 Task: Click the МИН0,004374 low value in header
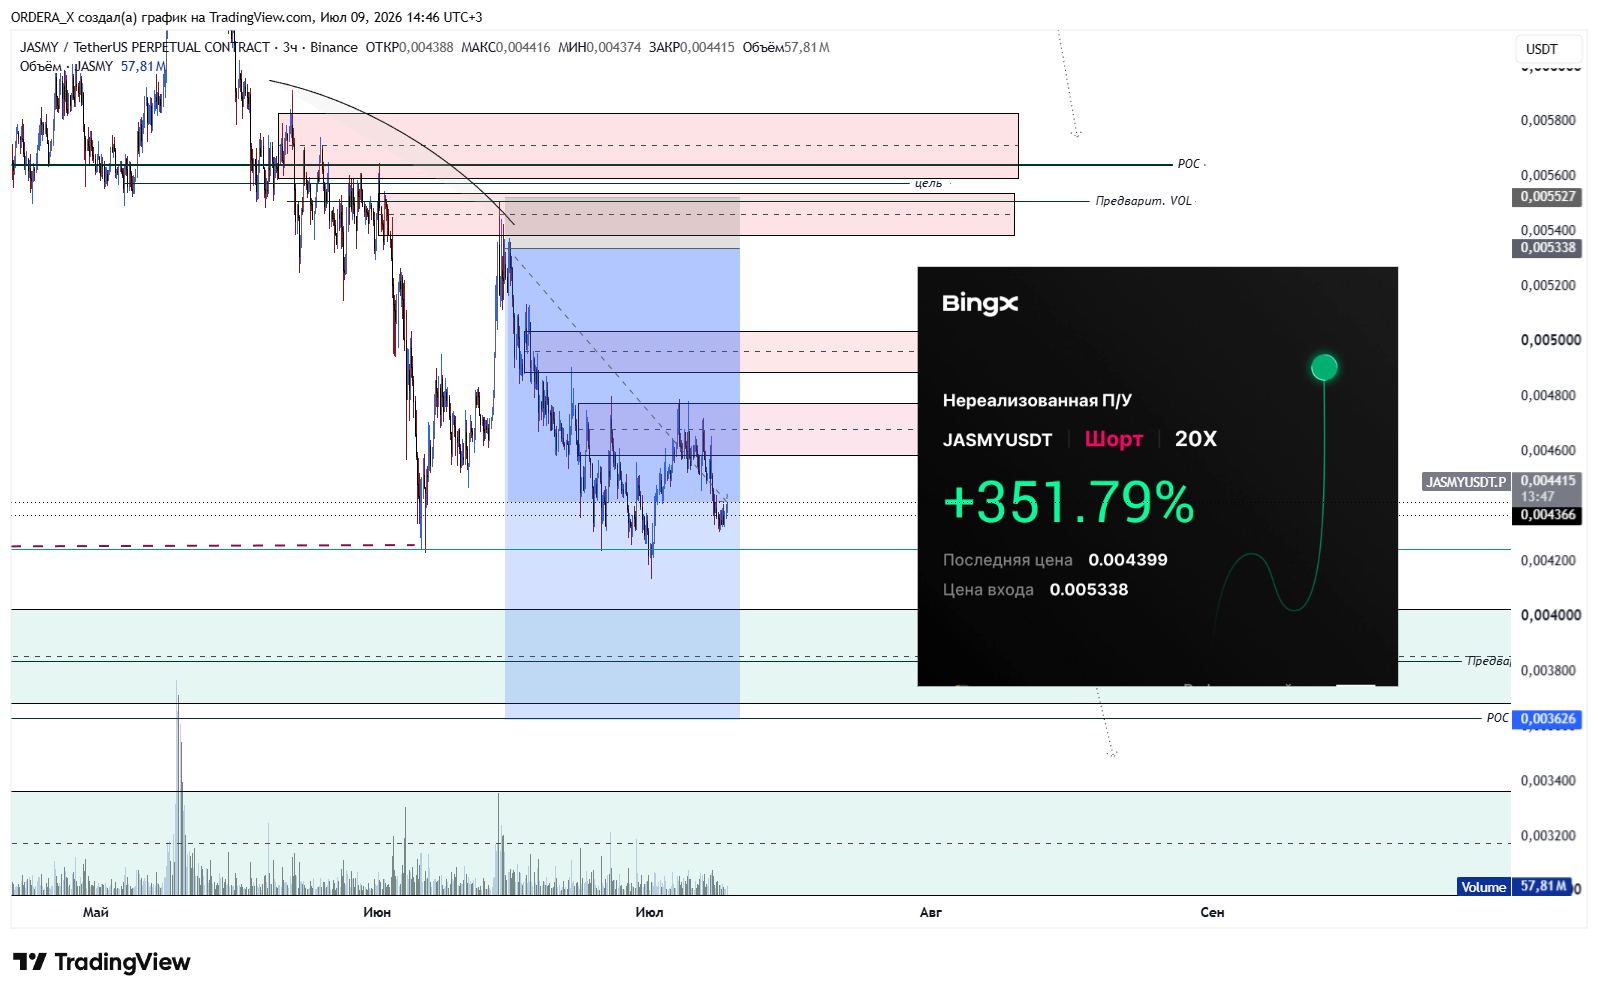point(599,47)
